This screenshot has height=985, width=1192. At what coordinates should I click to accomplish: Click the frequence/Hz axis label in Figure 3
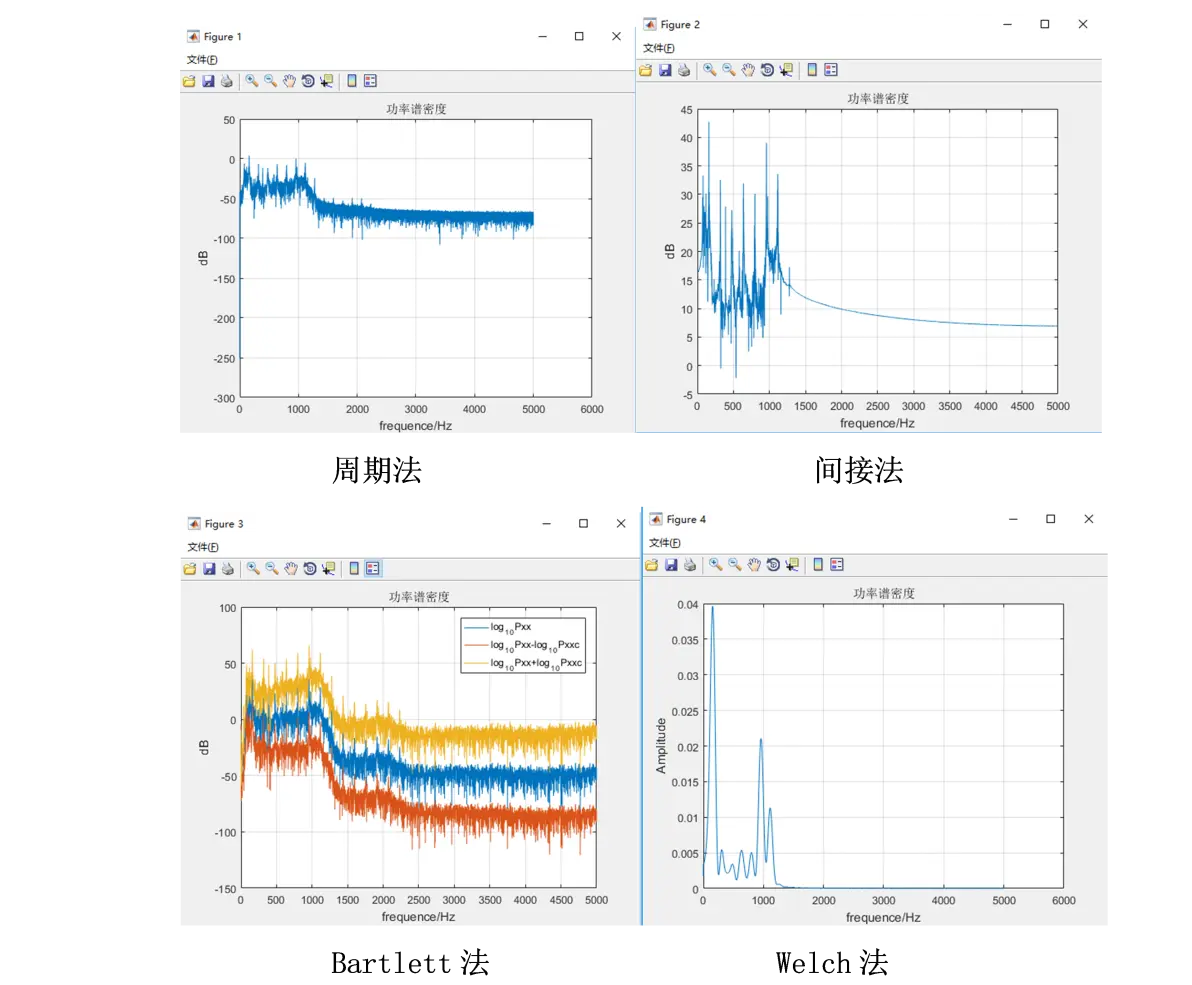418,917
